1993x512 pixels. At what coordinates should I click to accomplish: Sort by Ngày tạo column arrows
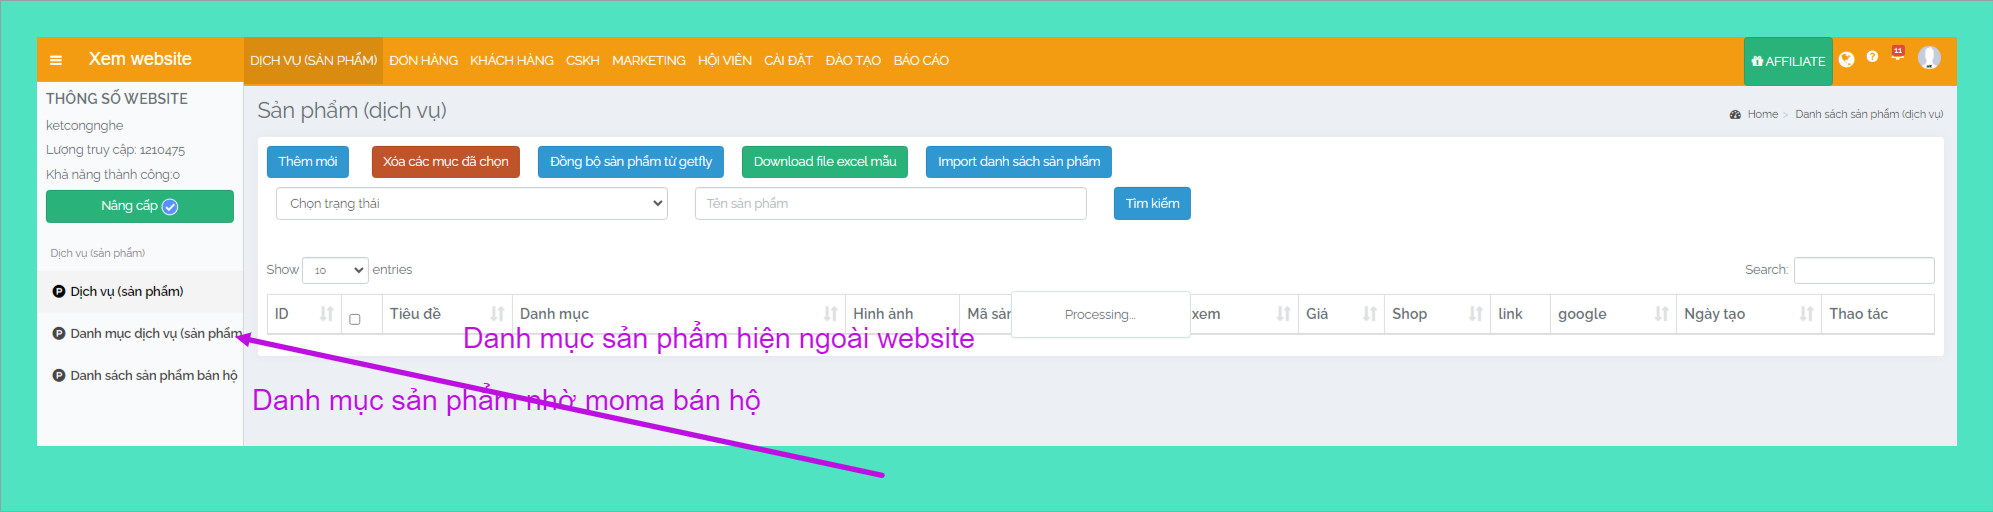point(1805,314)
